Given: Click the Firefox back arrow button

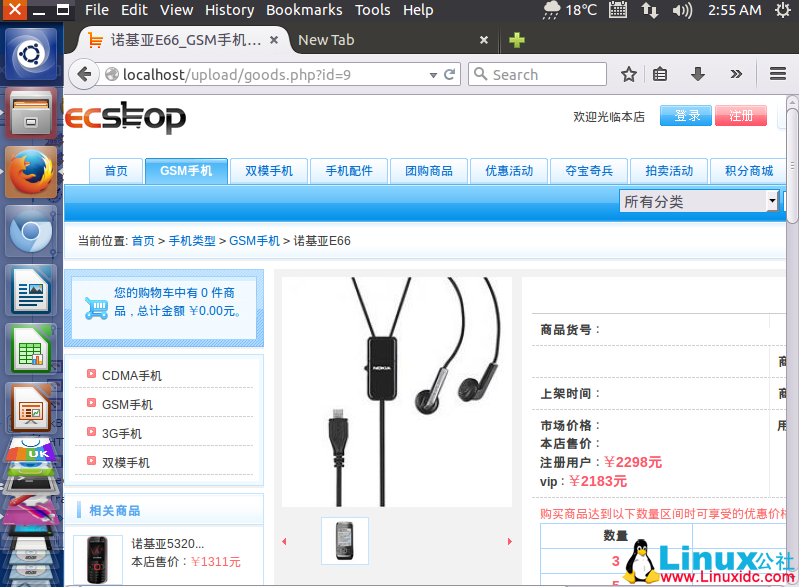Looking at the screenshot, I should (x=84, y=74).
